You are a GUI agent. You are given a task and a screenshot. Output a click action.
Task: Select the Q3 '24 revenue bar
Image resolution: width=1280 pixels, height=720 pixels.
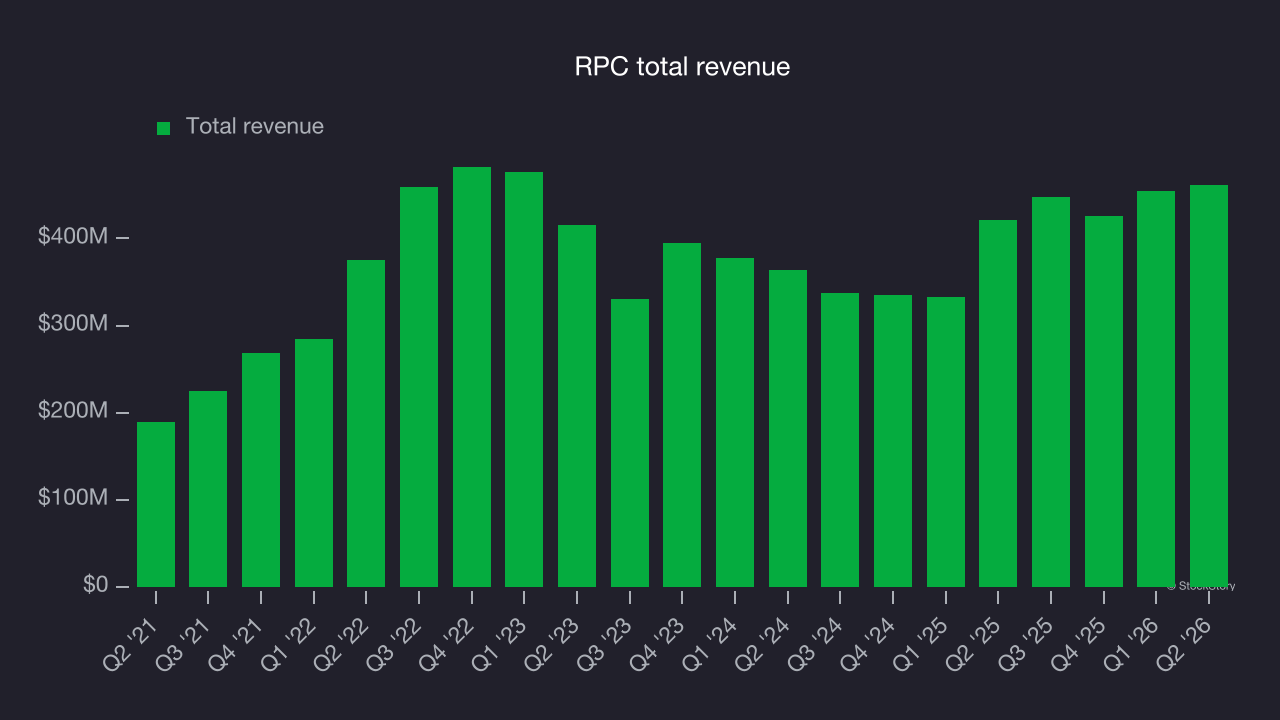pos(840,440)
